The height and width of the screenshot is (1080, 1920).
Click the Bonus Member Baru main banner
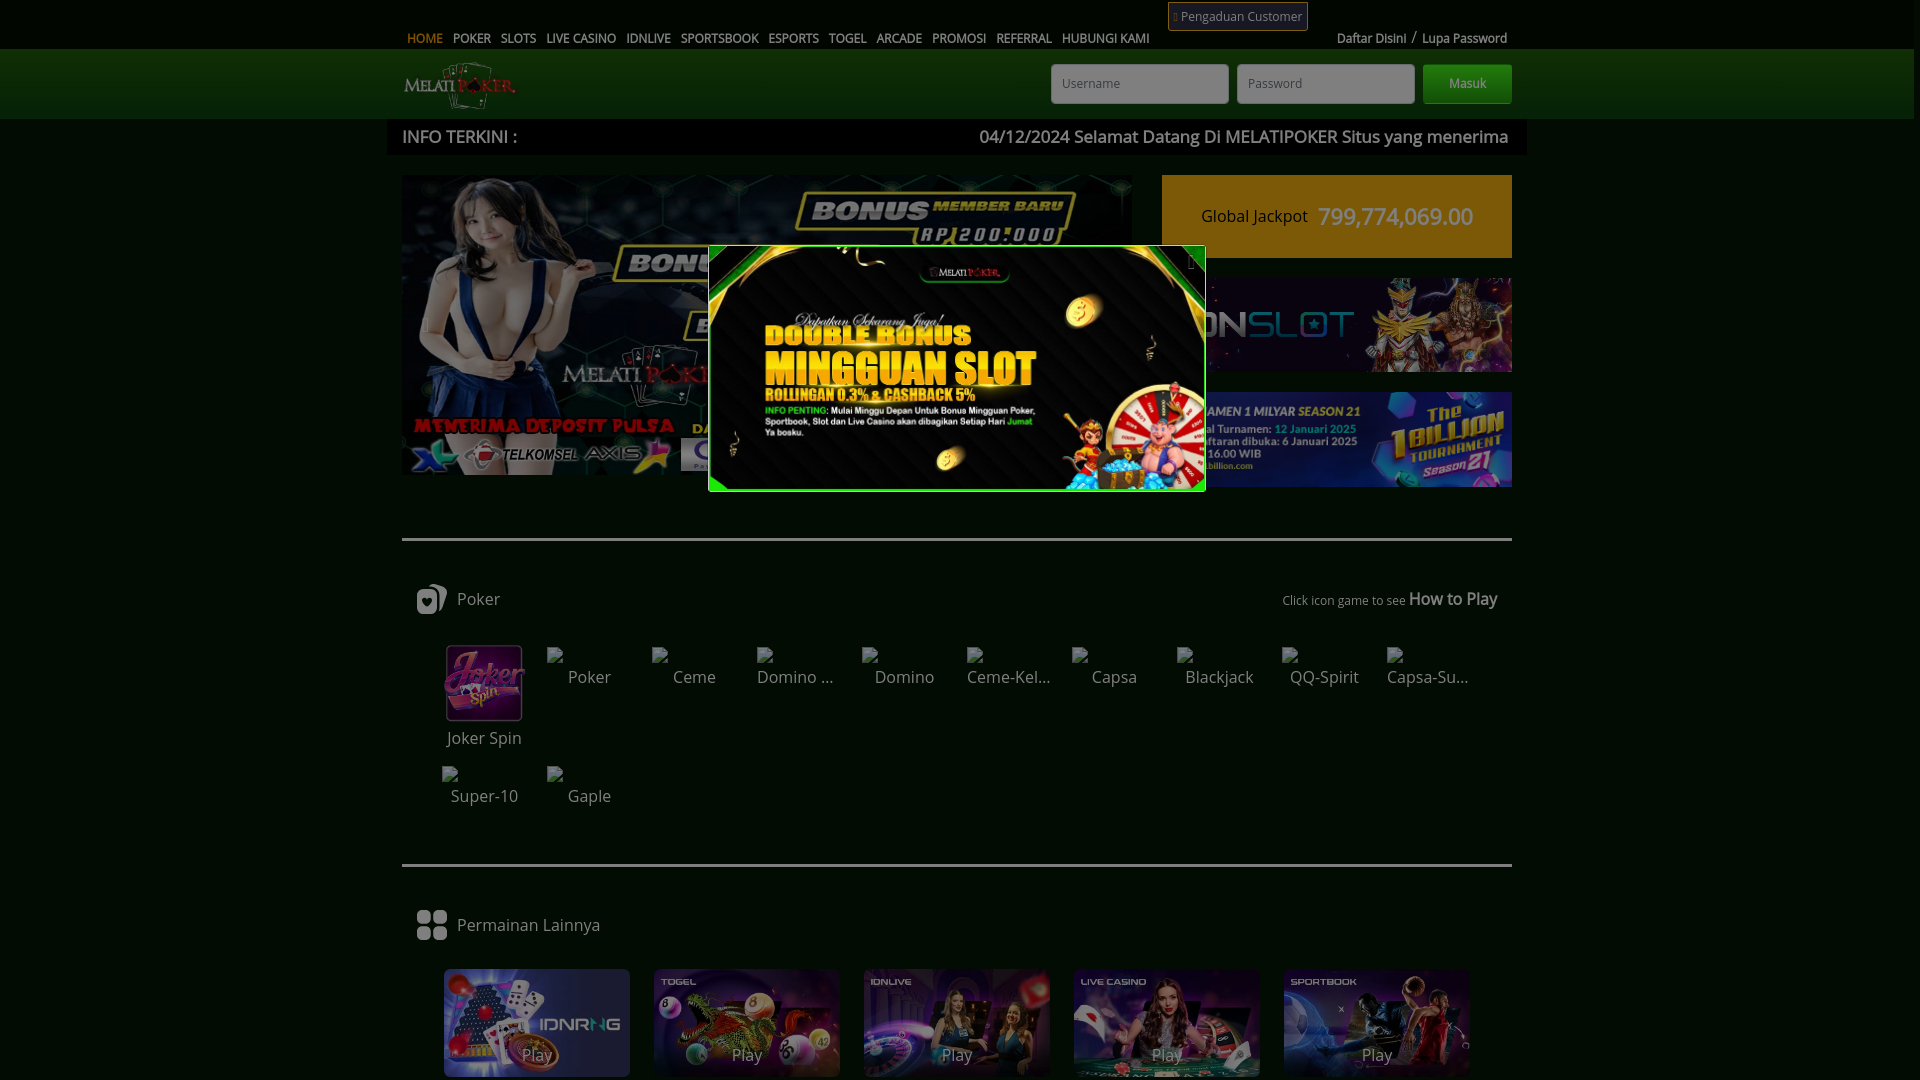[x=555, y=325]
